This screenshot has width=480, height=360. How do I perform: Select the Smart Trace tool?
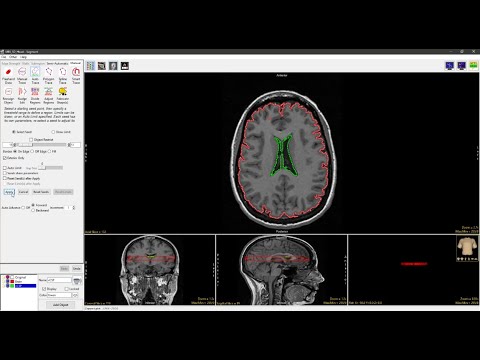tap(76, 76)
